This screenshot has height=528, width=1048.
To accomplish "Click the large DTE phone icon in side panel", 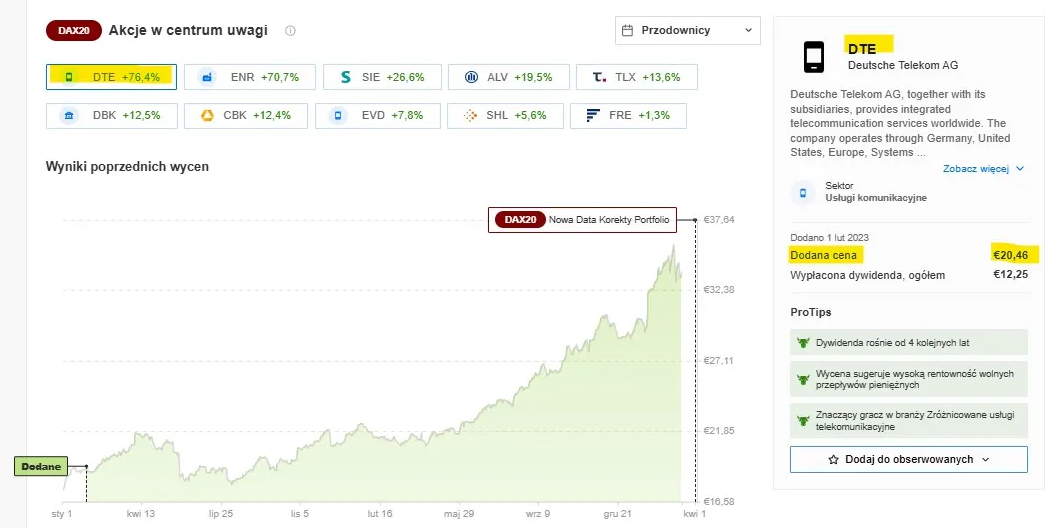I will 813,57.
